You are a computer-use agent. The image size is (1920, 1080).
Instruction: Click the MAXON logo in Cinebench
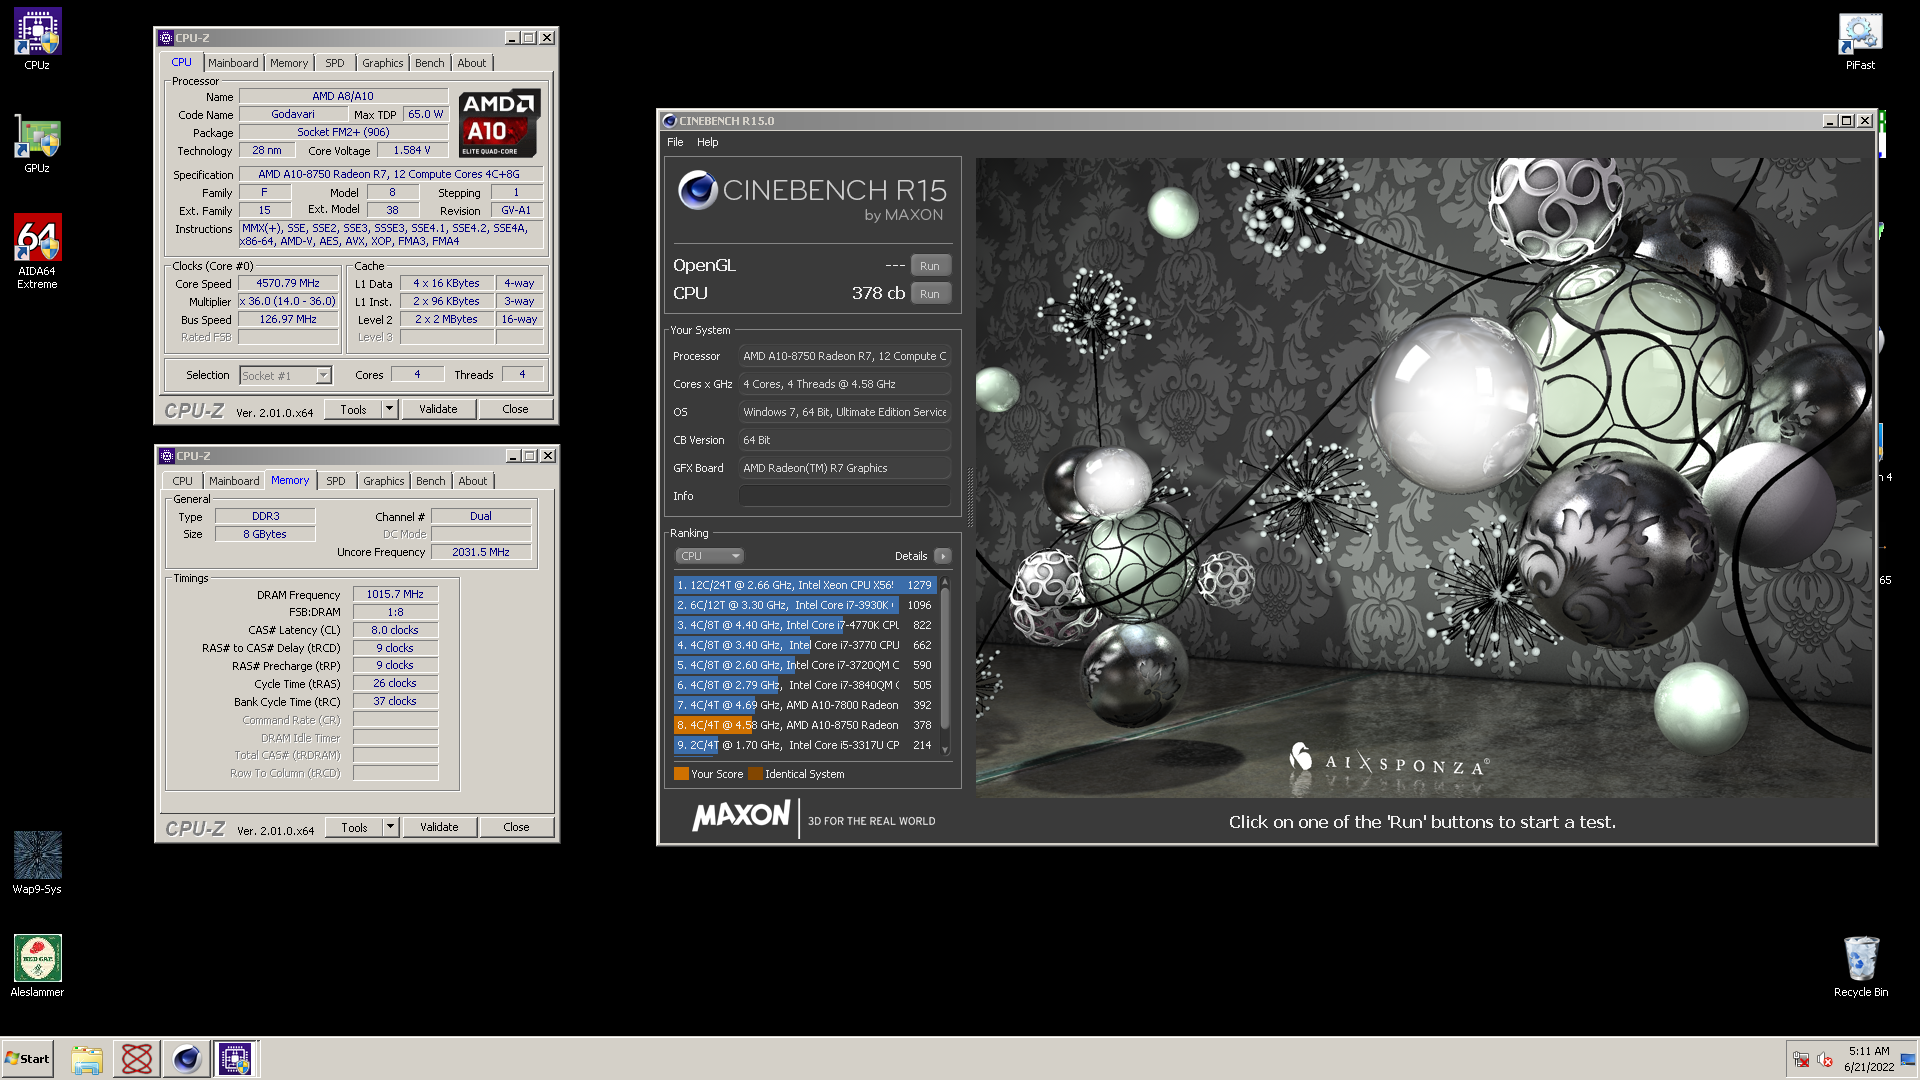(x=741, y=816)
